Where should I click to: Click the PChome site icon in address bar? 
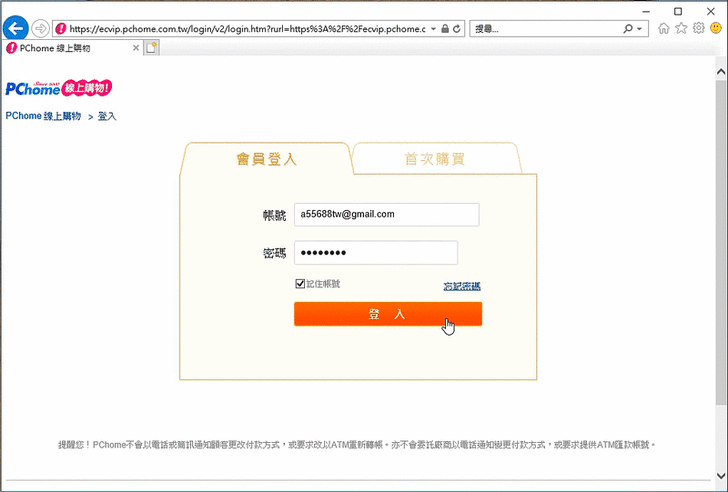pos(61,29)
